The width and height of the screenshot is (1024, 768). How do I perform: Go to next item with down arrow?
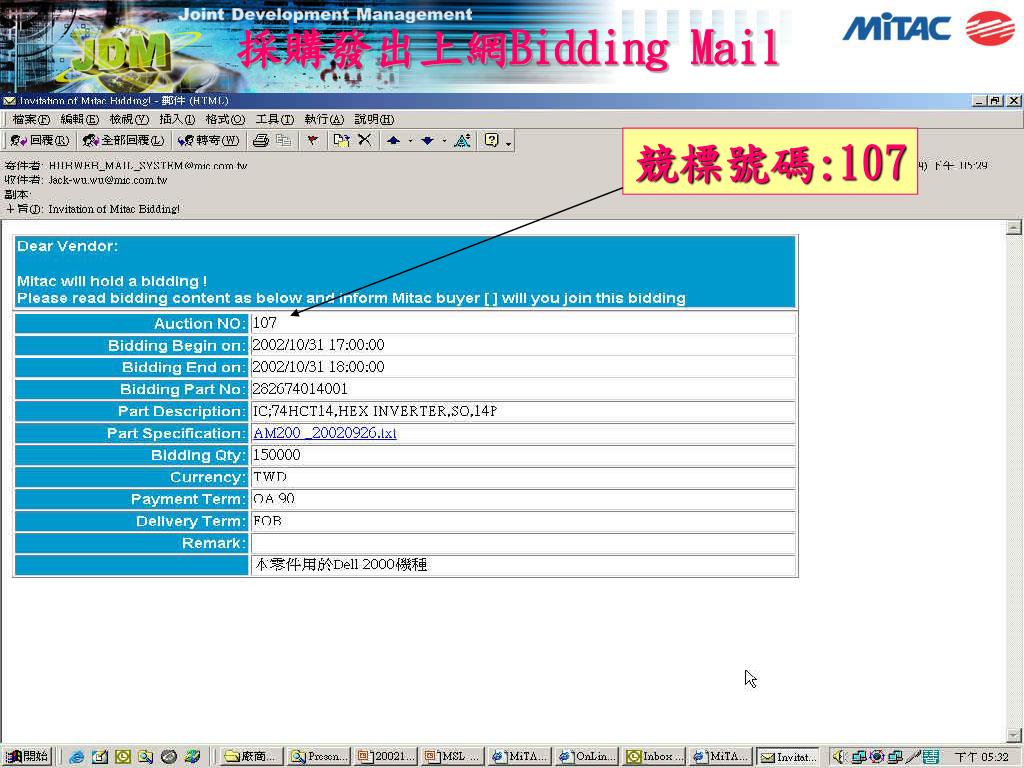(427, 140)
